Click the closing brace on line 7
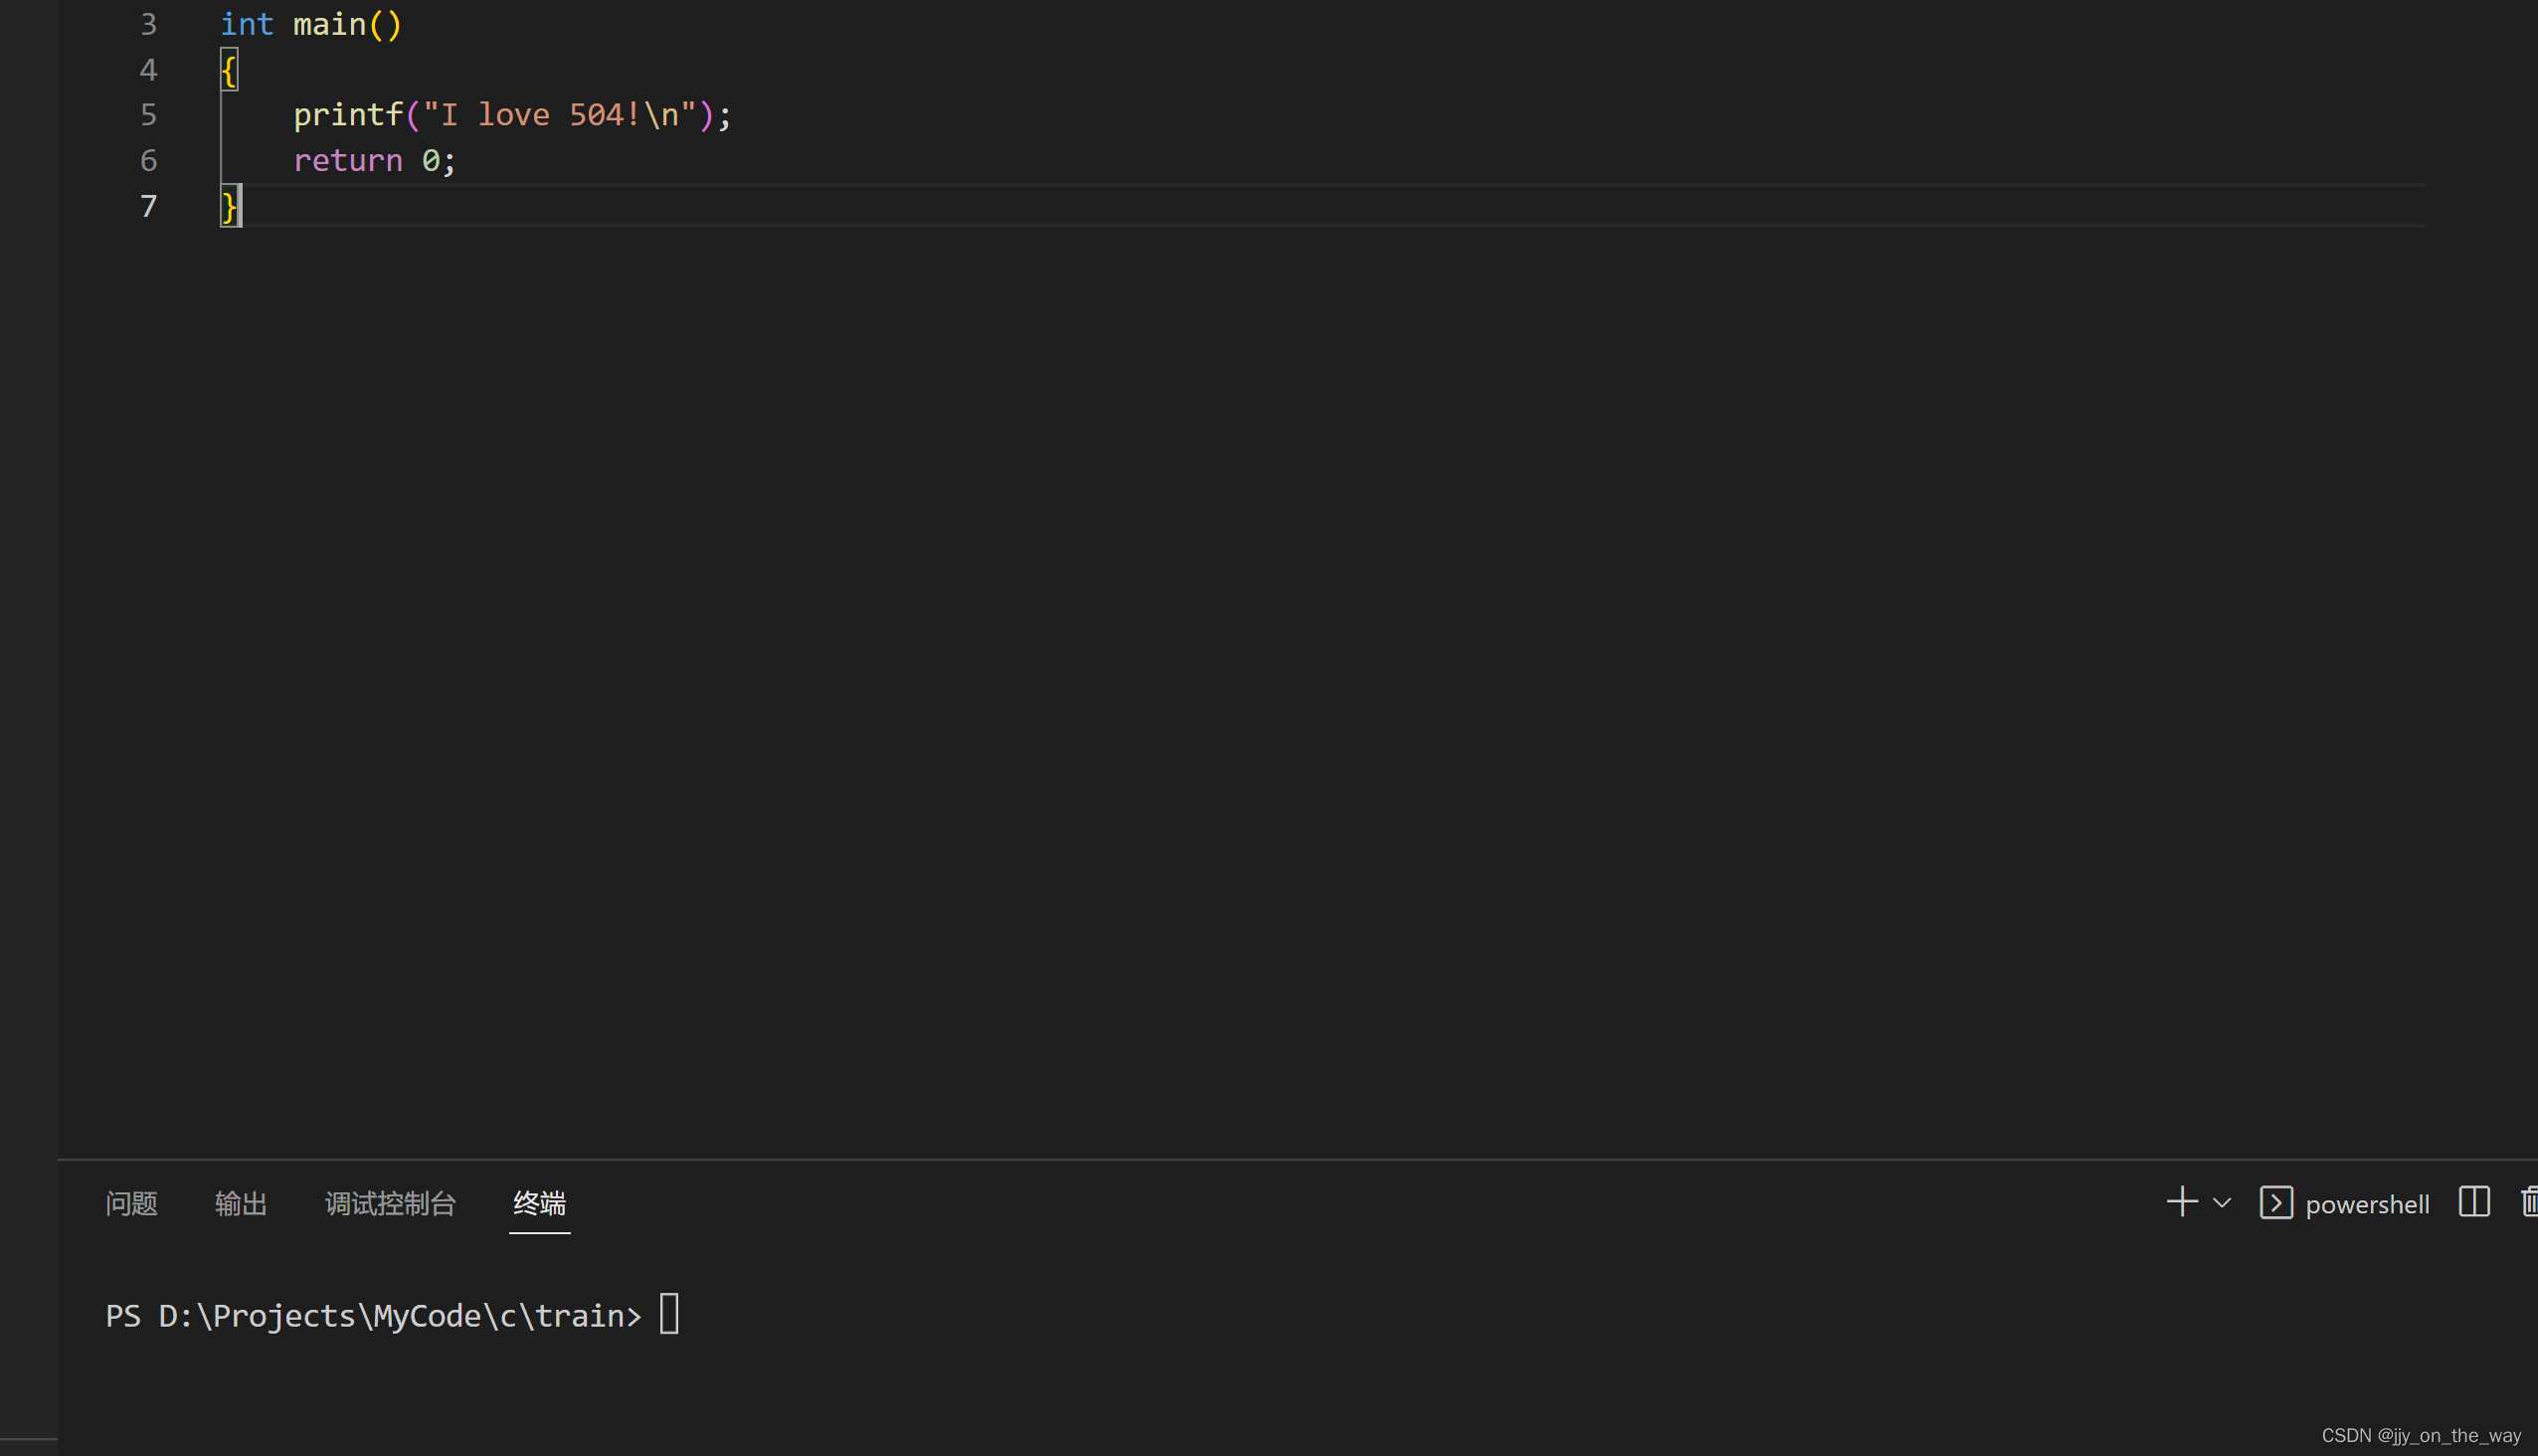Viewport: 2538px width, 1456px height. click(229, 207)
